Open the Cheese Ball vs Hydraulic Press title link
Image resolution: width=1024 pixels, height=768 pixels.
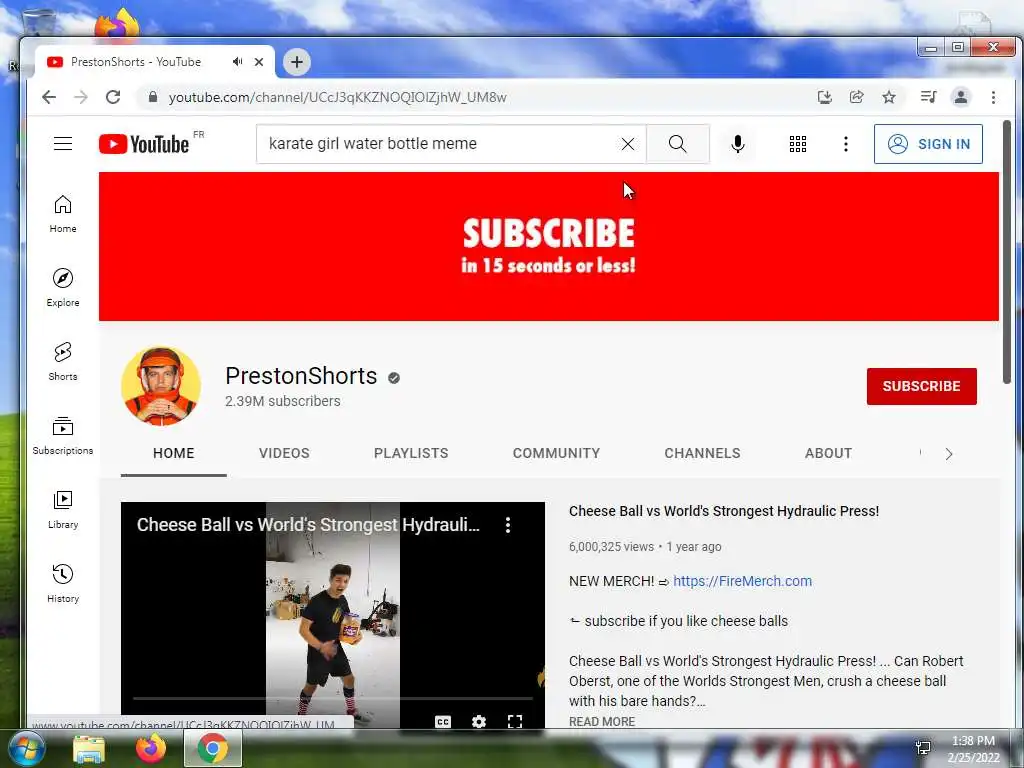[x=724, y=511]
